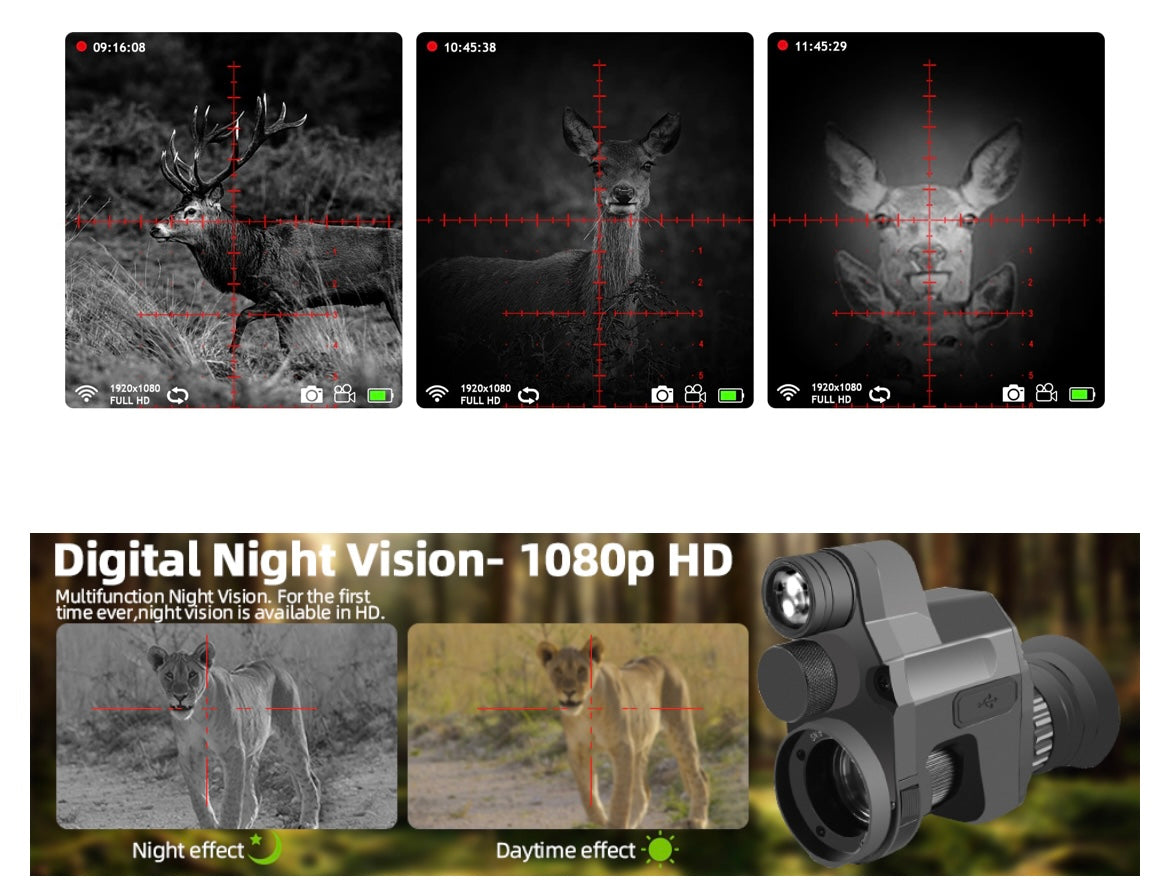Click the Night effect label
1170x889 pixels.
click(188, 851)
